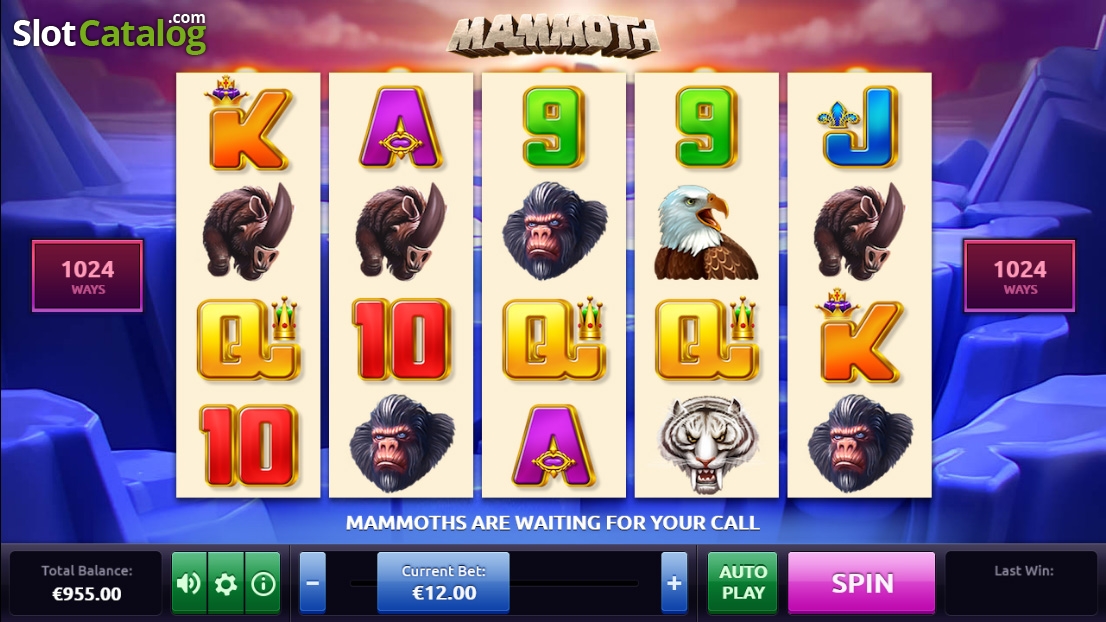Click the pink SPIN button
The width and height of the screenshot is (1106, 622).
click(x=861, y=583)
